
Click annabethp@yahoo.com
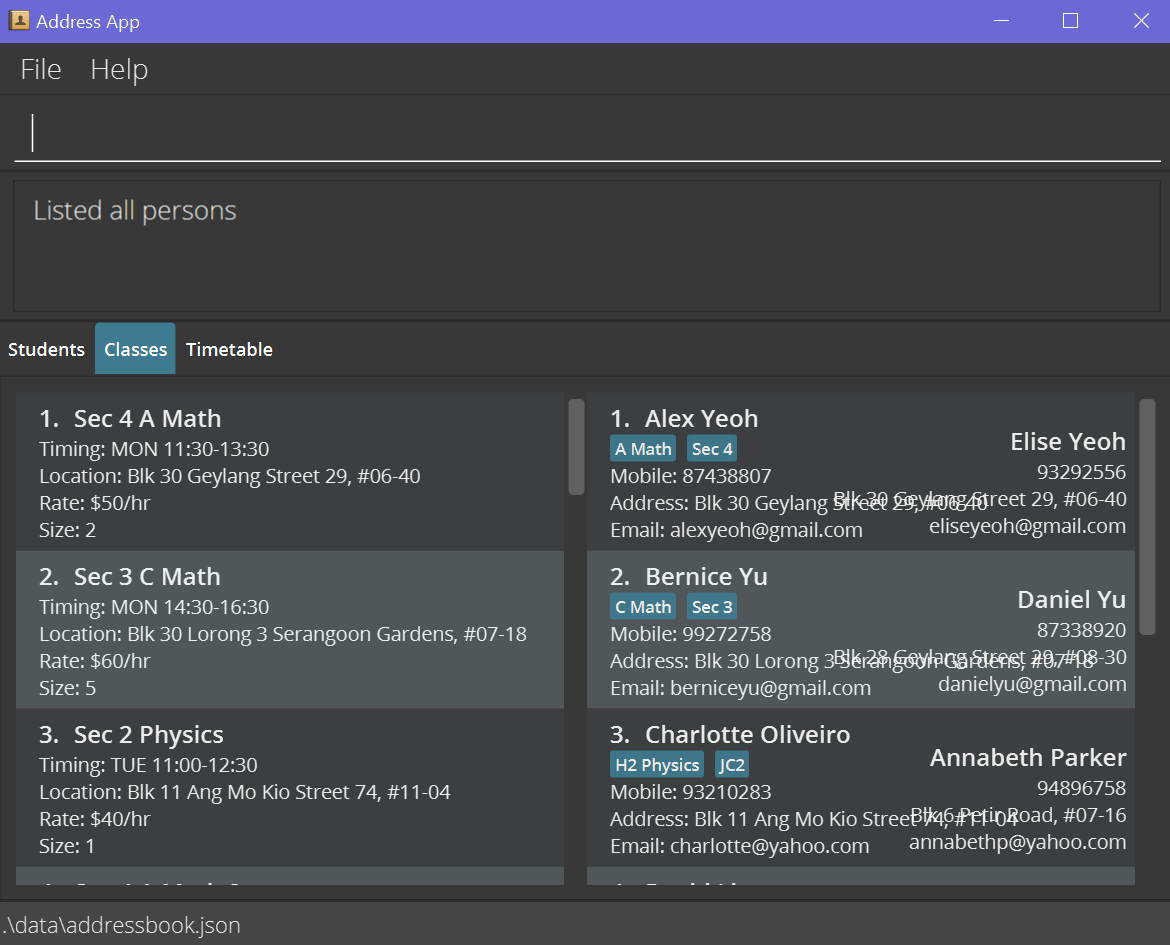click(x=1018, y=842)
